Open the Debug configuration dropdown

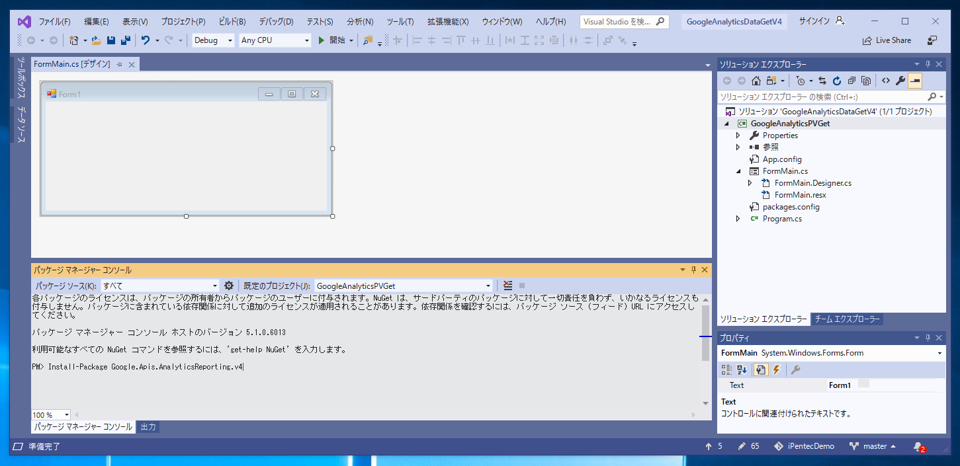click(213, 40)
